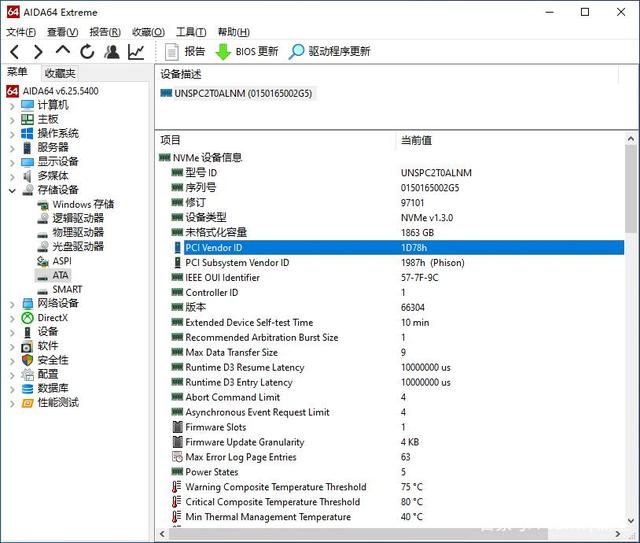Screen dimensions: 640x543
Task: Click the Refresh toolbar icon
Action: [x=87, y=52]
